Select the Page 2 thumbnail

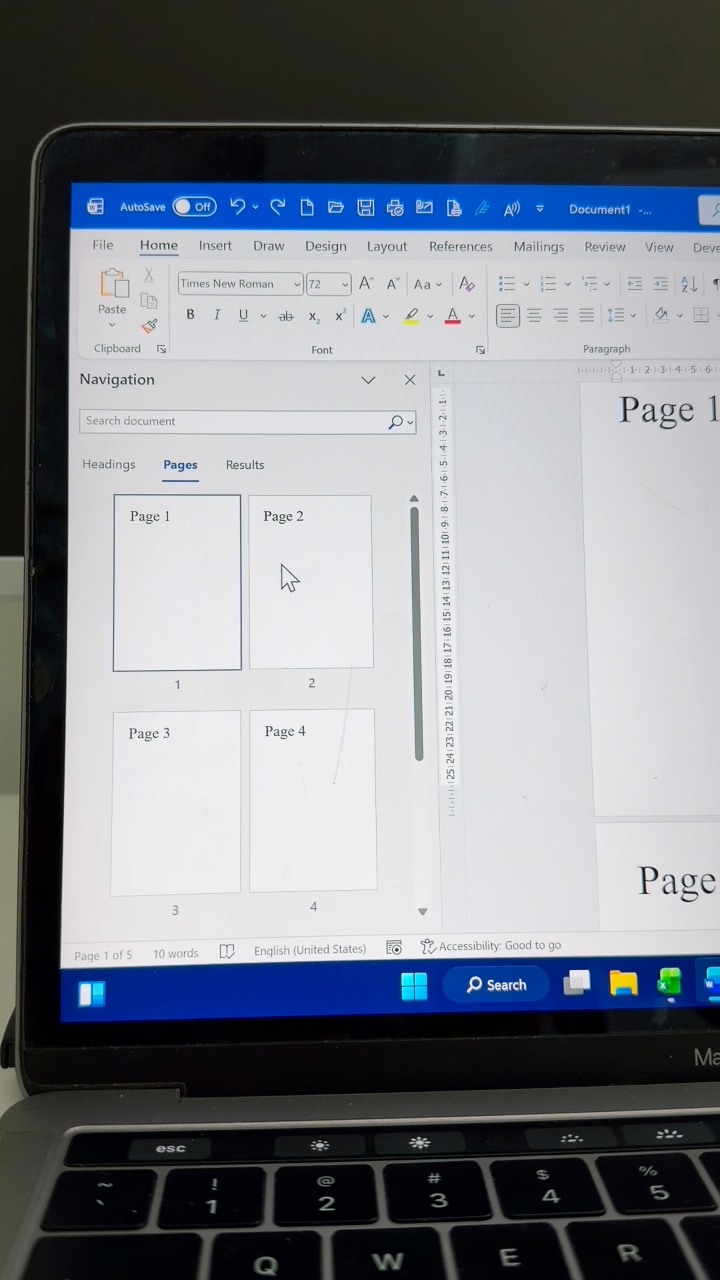pyautogui.click(x=311, y=582)
